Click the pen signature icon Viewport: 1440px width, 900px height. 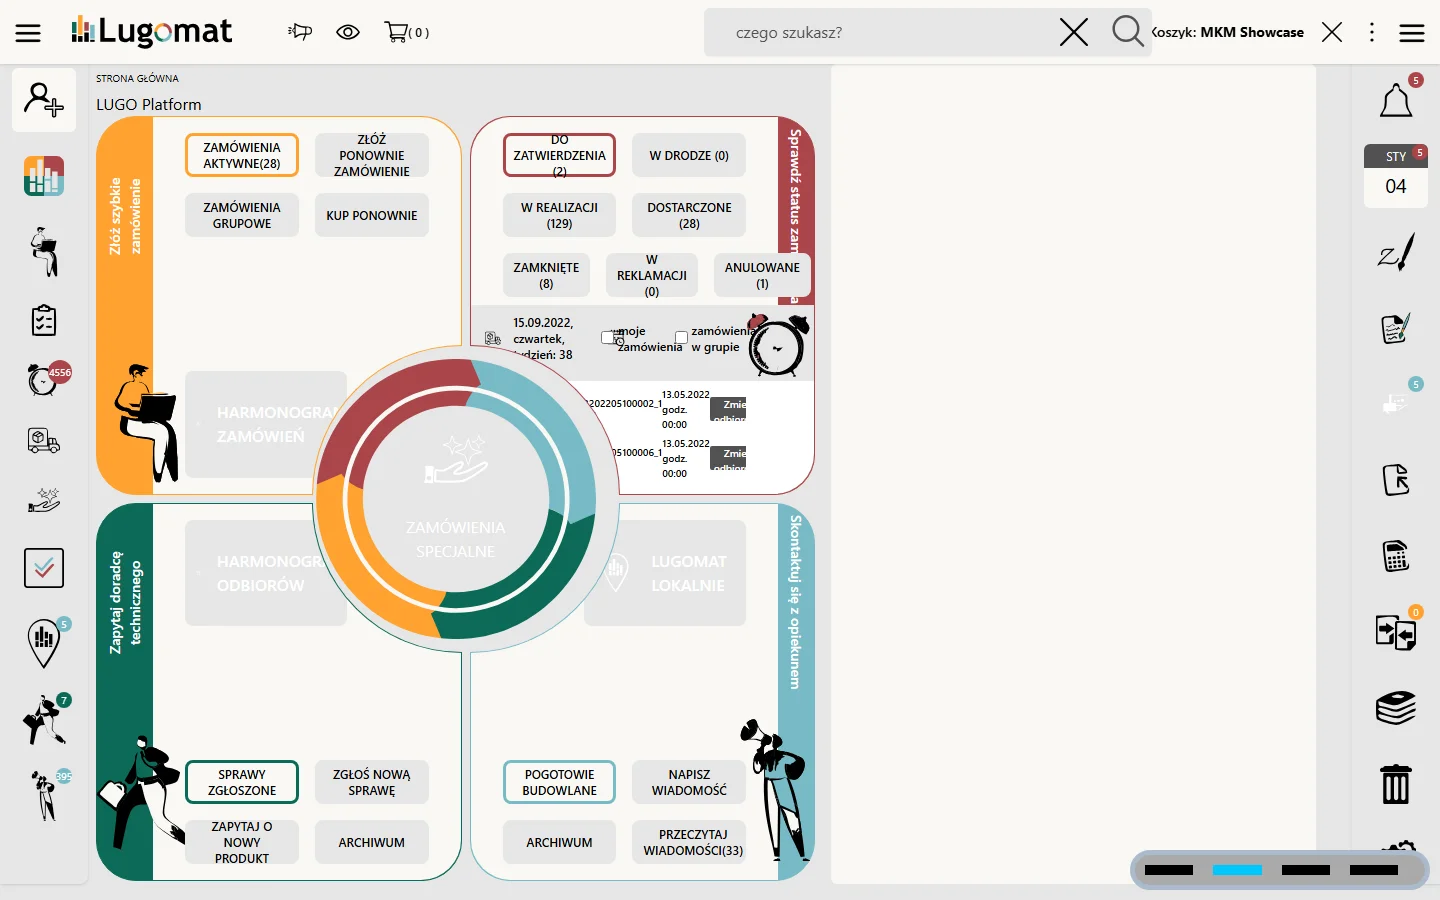(x=1396, y=252)
